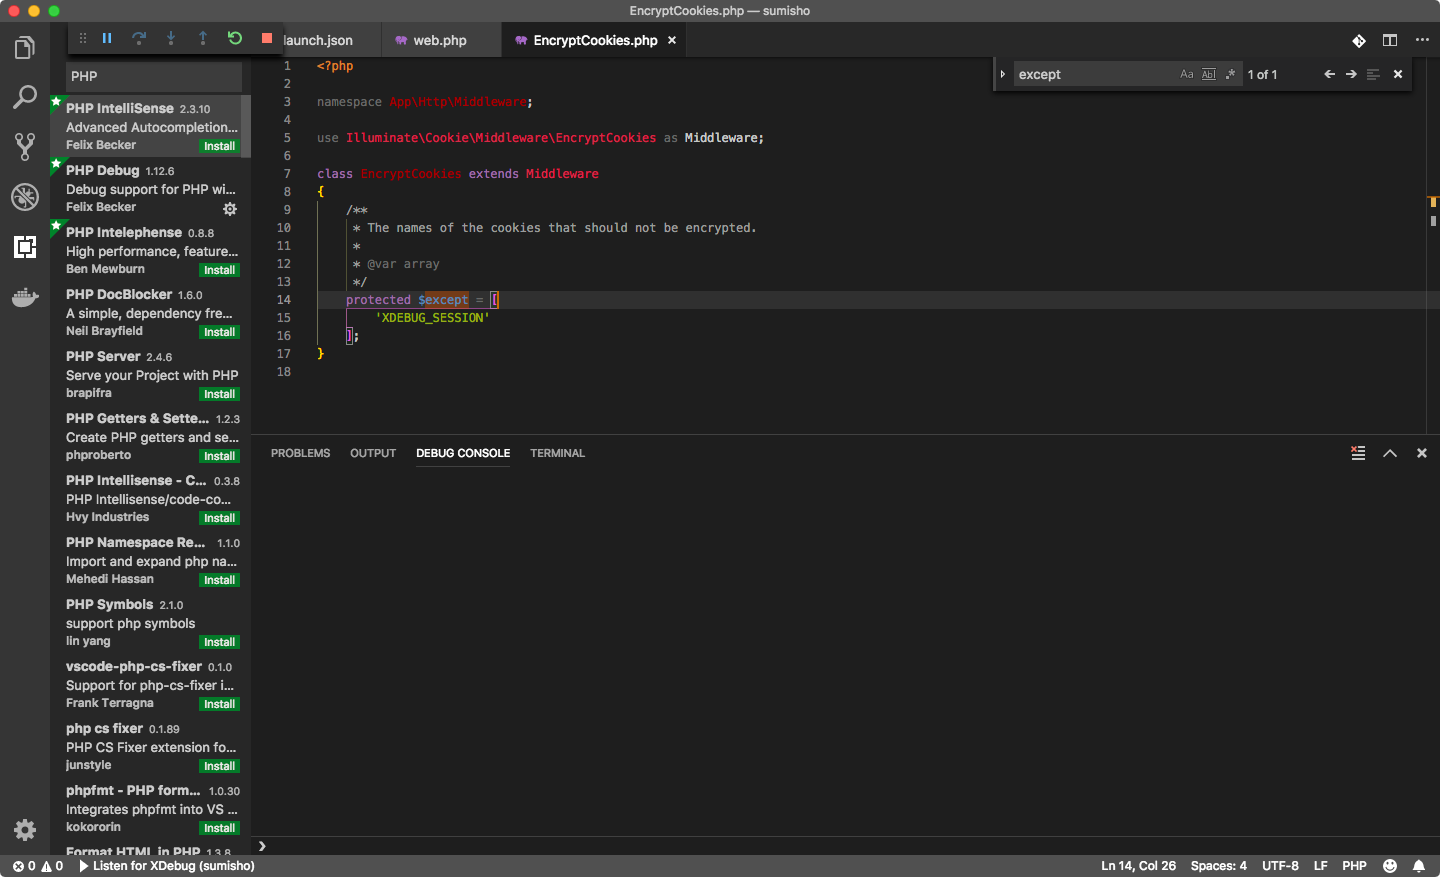
Task: Select PHP from the sidebar search dropdown
Action: coord(152,76)
